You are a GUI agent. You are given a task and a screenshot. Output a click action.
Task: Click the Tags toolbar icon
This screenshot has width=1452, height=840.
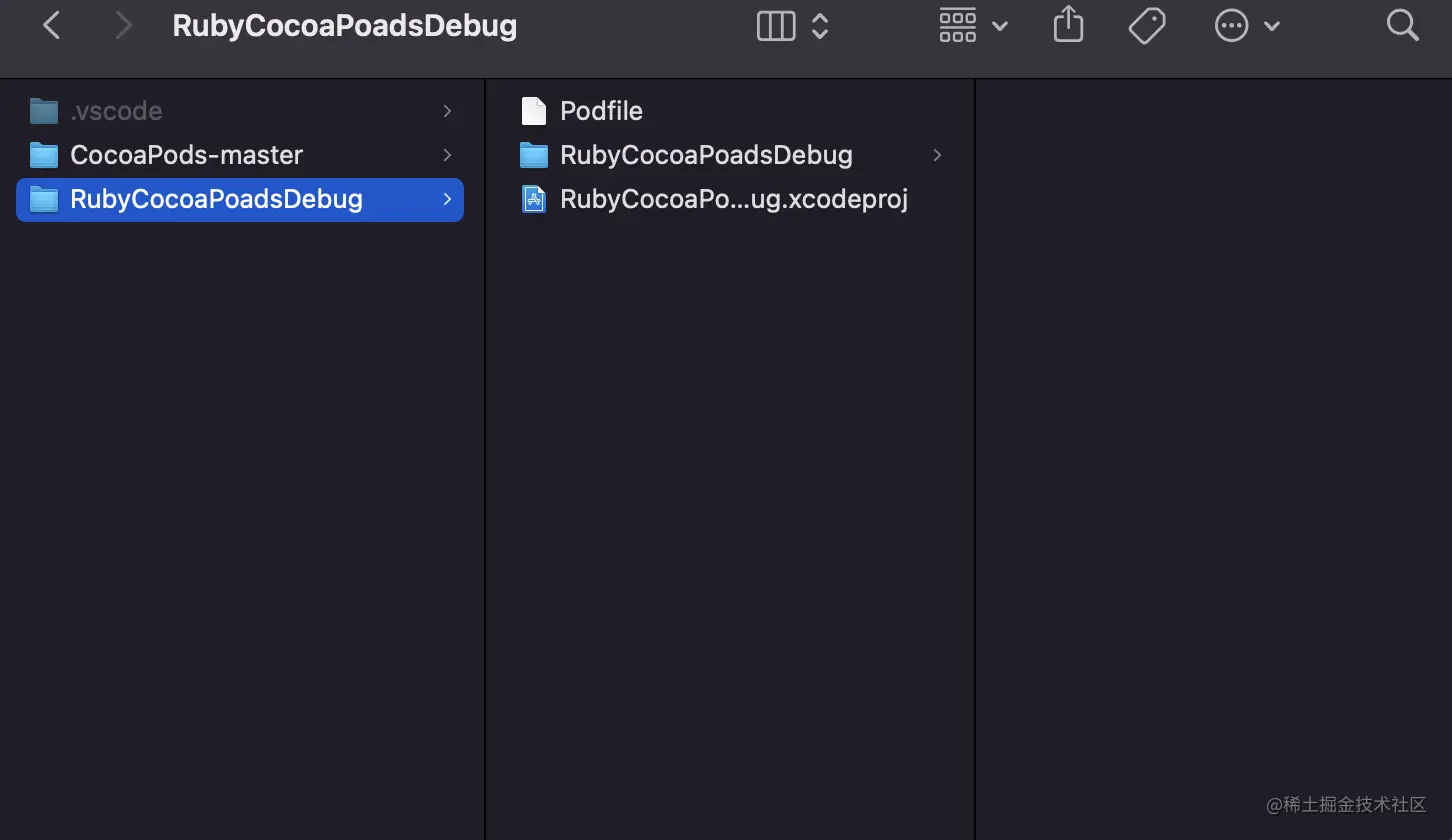1147,26
